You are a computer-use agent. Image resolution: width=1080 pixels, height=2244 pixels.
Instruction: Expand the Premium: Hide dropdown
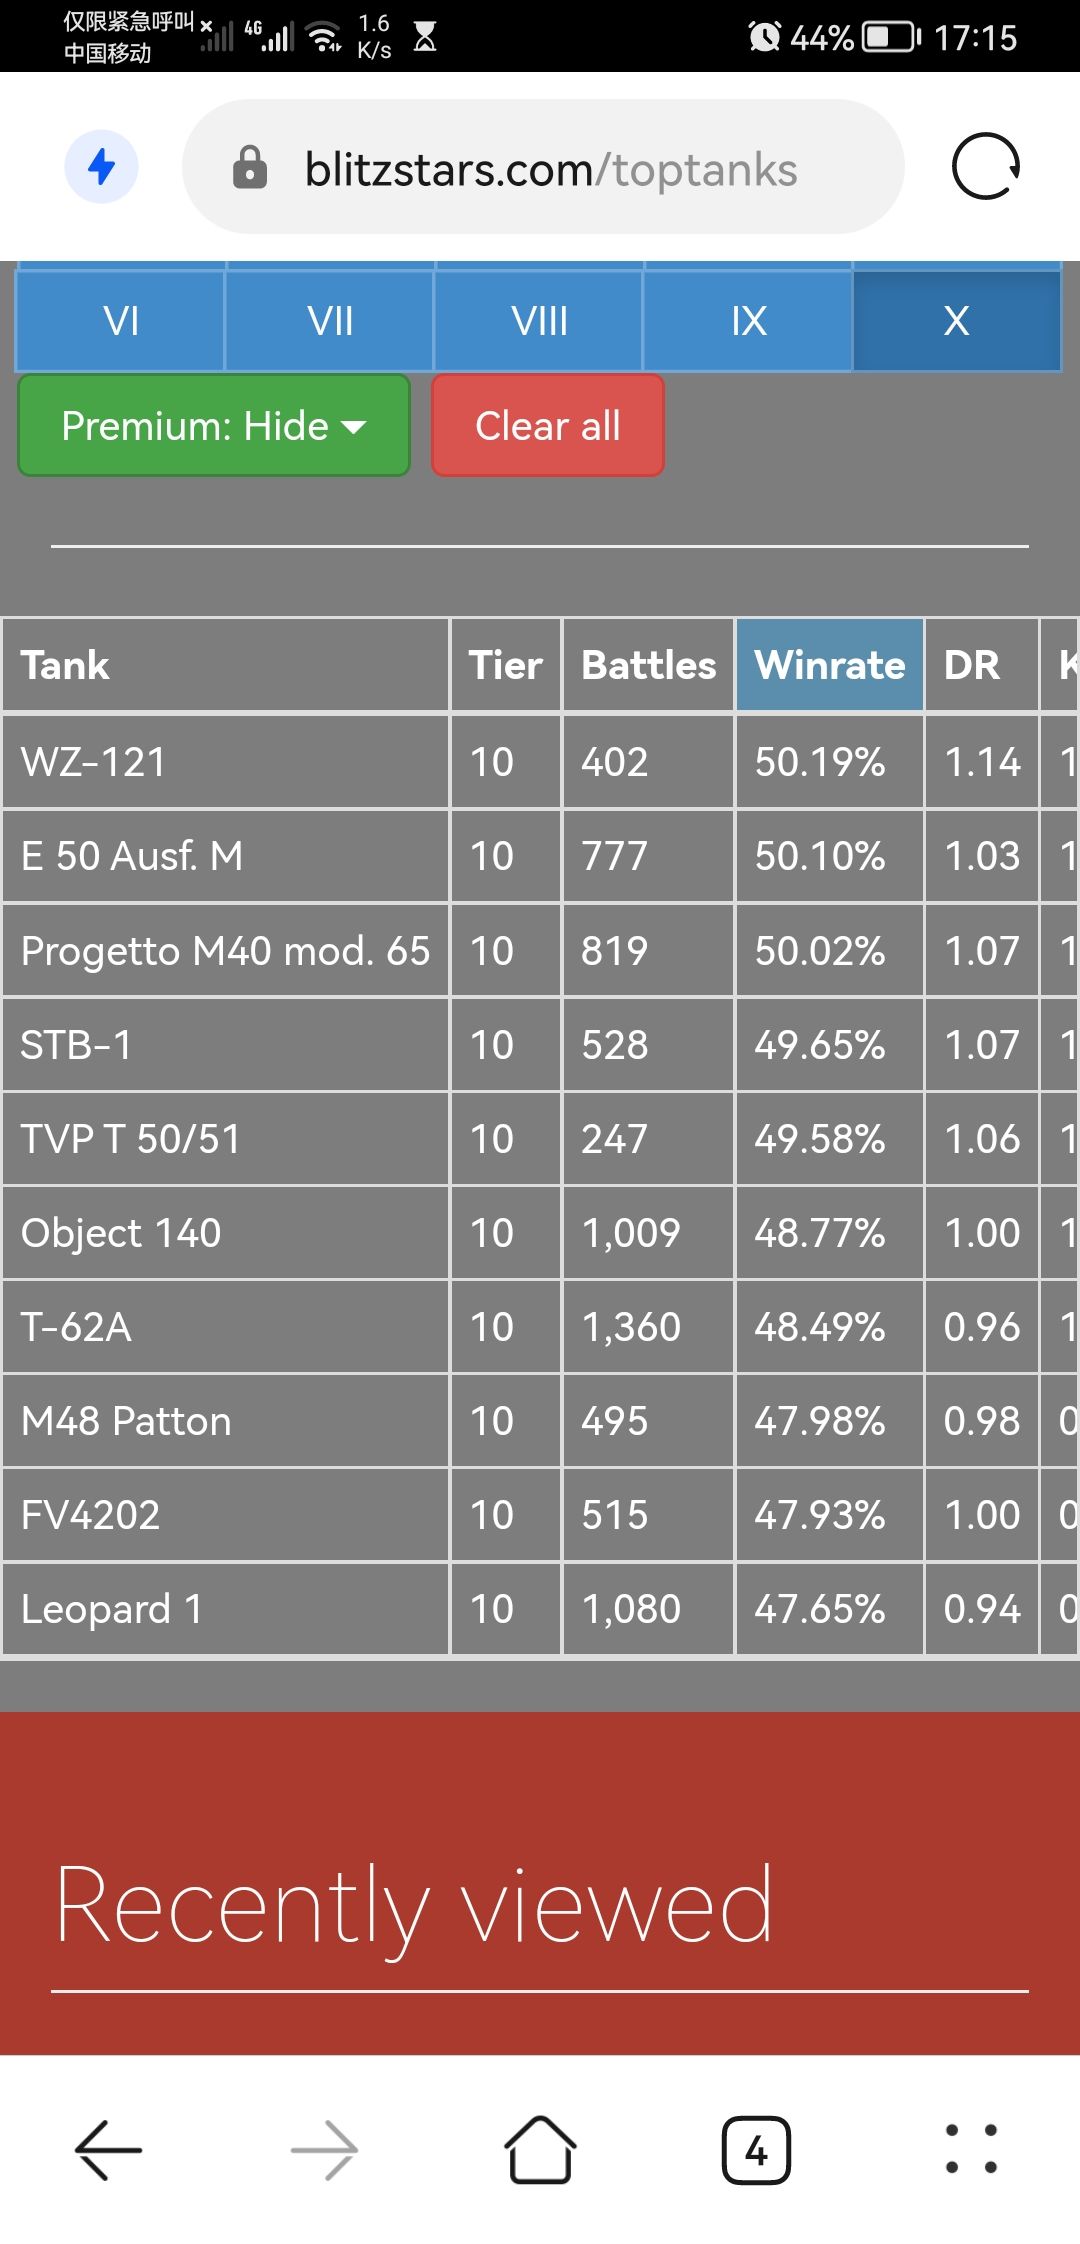tap(214, 426)
